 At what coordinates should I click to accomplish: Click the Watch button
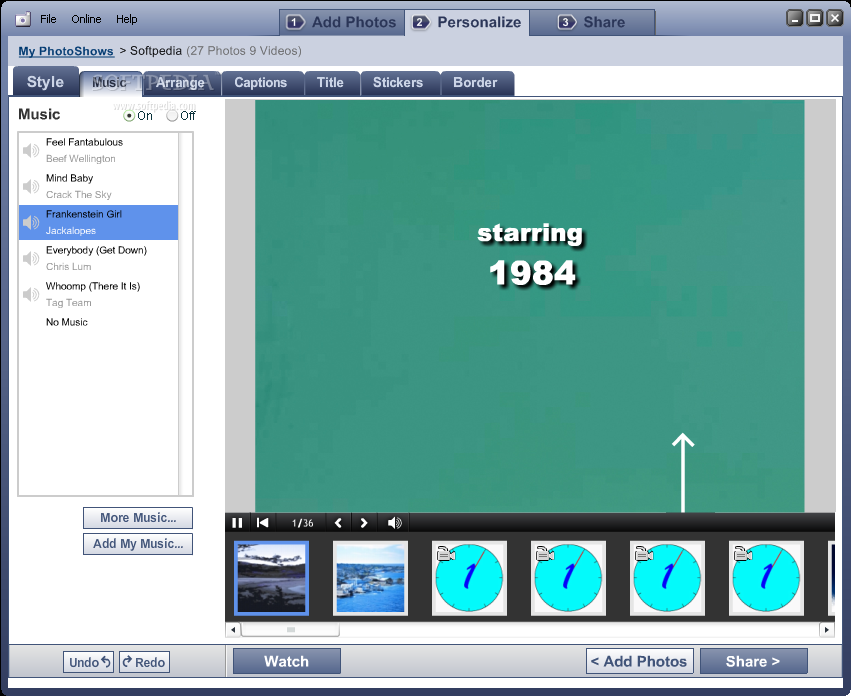point(287,662)
